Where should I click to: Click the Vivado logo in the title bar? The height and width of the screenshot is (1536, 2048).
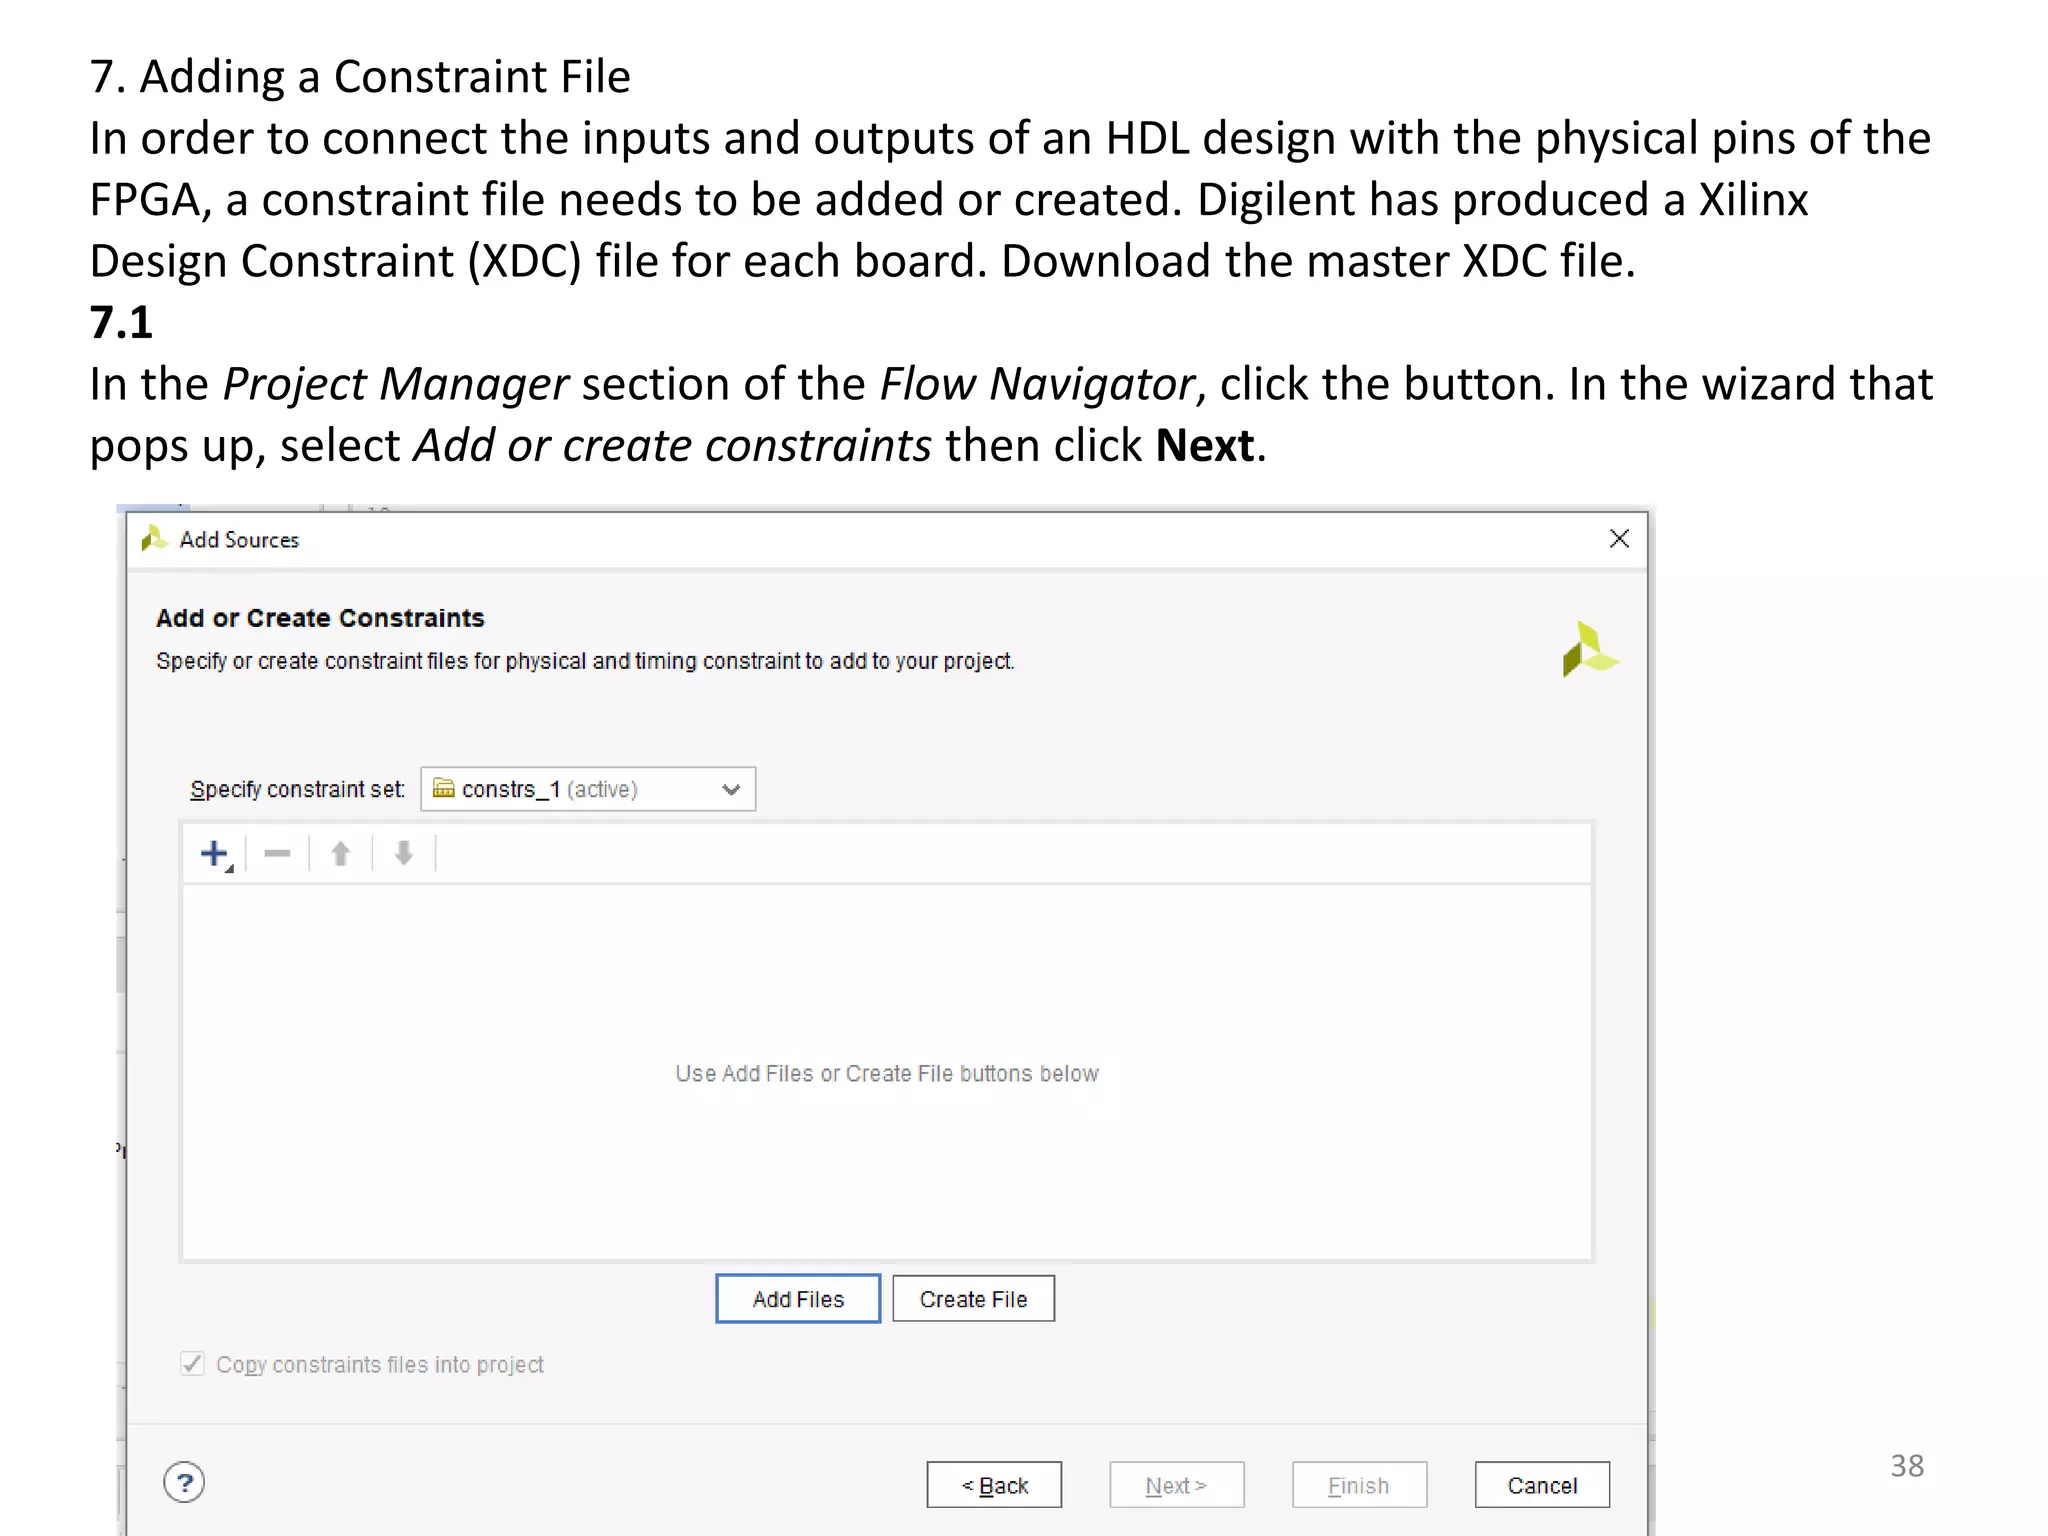154,539
